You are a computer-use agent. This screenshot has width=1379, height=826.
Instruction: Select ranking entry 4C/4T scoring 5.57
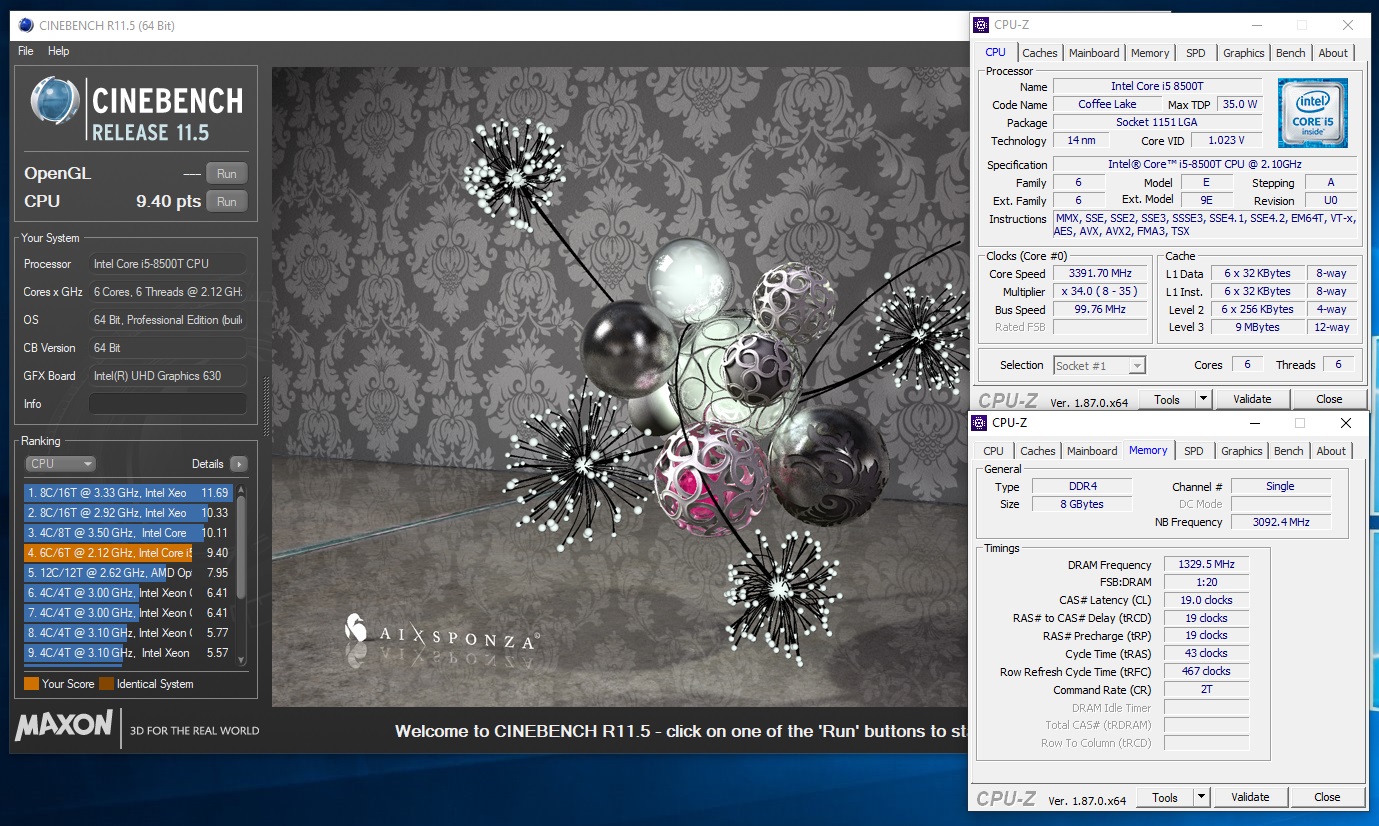coord(129,653)
